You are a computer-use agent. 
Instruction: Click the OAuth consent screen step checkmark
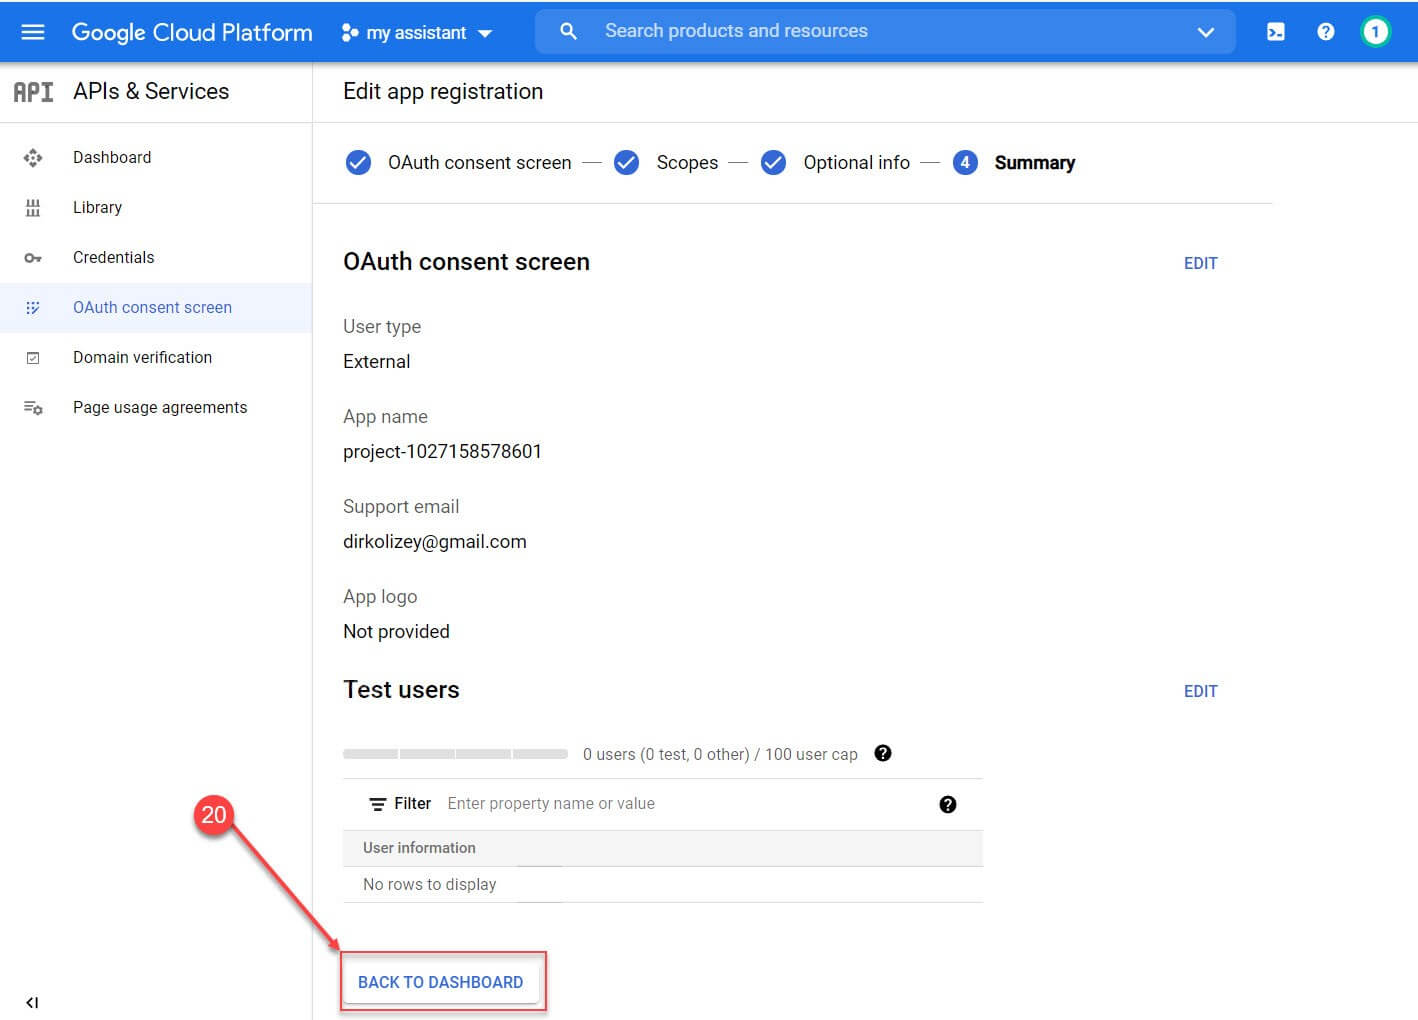pyautogui.click(x=358, y=162)
